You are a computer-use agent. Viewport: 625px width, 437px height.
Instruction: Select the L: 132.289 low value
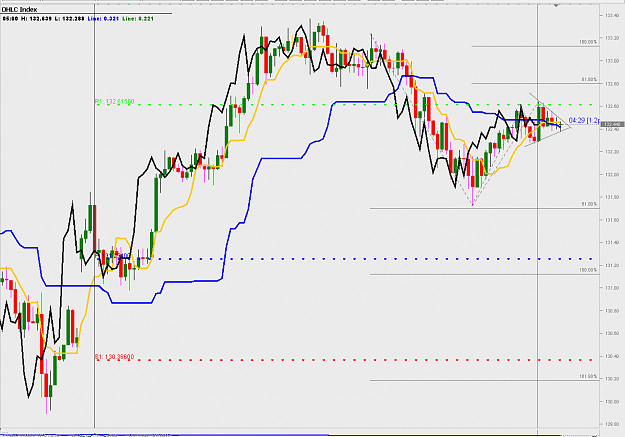[x=69, y=19]
